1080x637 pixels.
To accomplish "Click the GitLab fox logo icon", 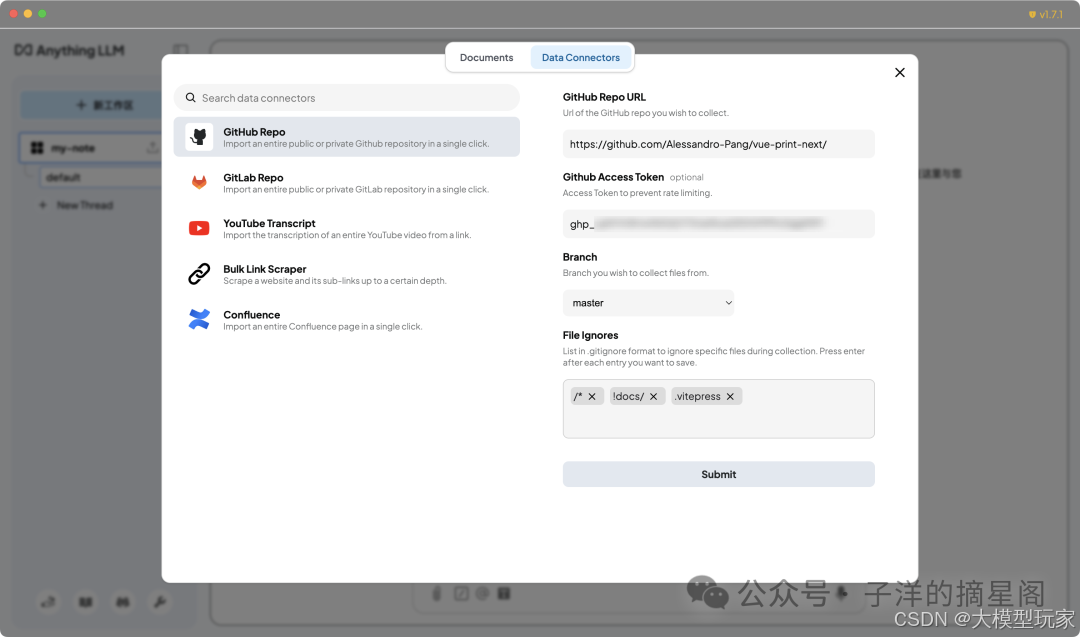I will [199, 182].
